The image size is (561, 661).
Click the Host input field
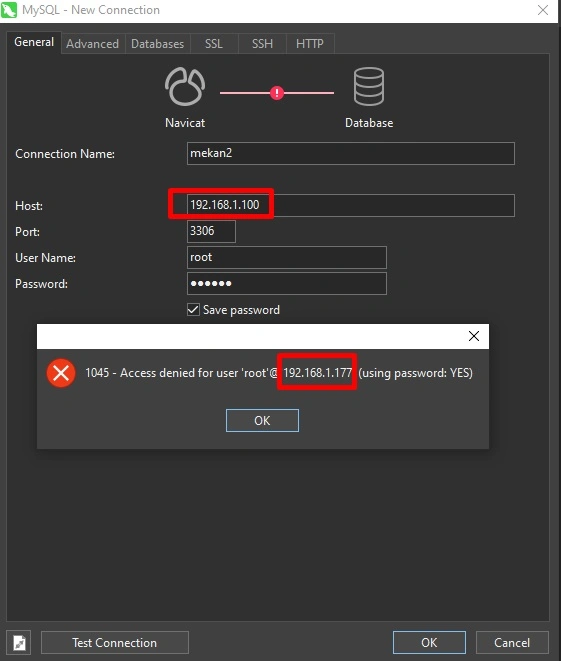(x=351, y=205)
